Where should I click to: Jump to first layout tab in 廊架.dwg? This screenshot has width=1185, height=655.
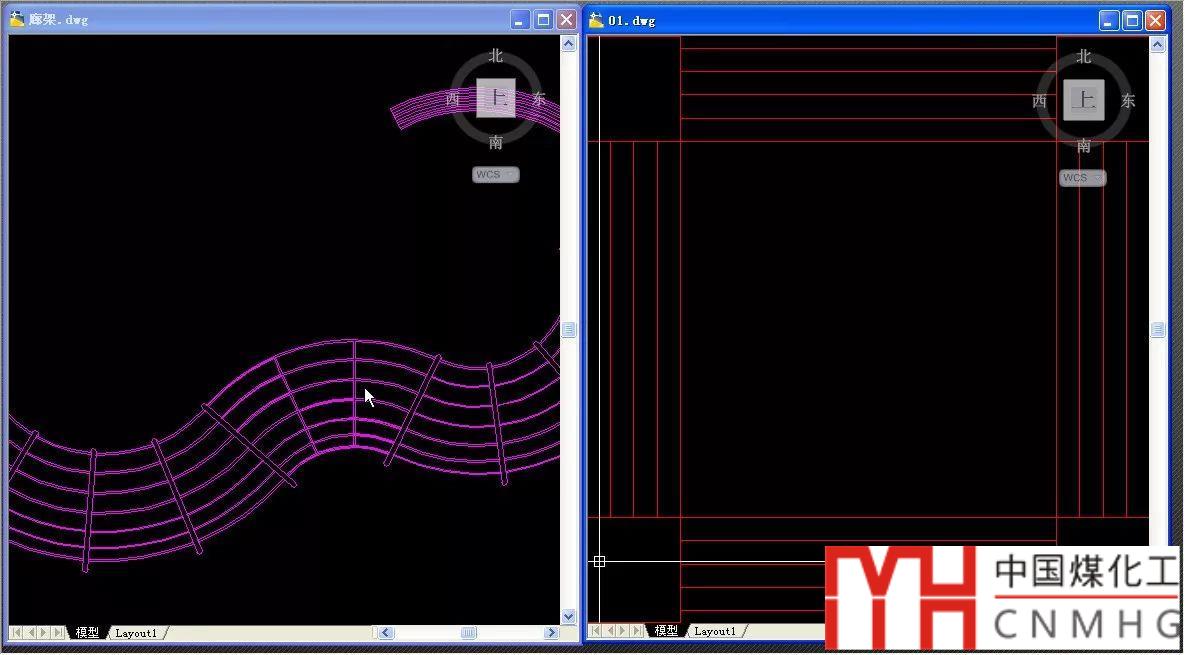pos(16,633)
